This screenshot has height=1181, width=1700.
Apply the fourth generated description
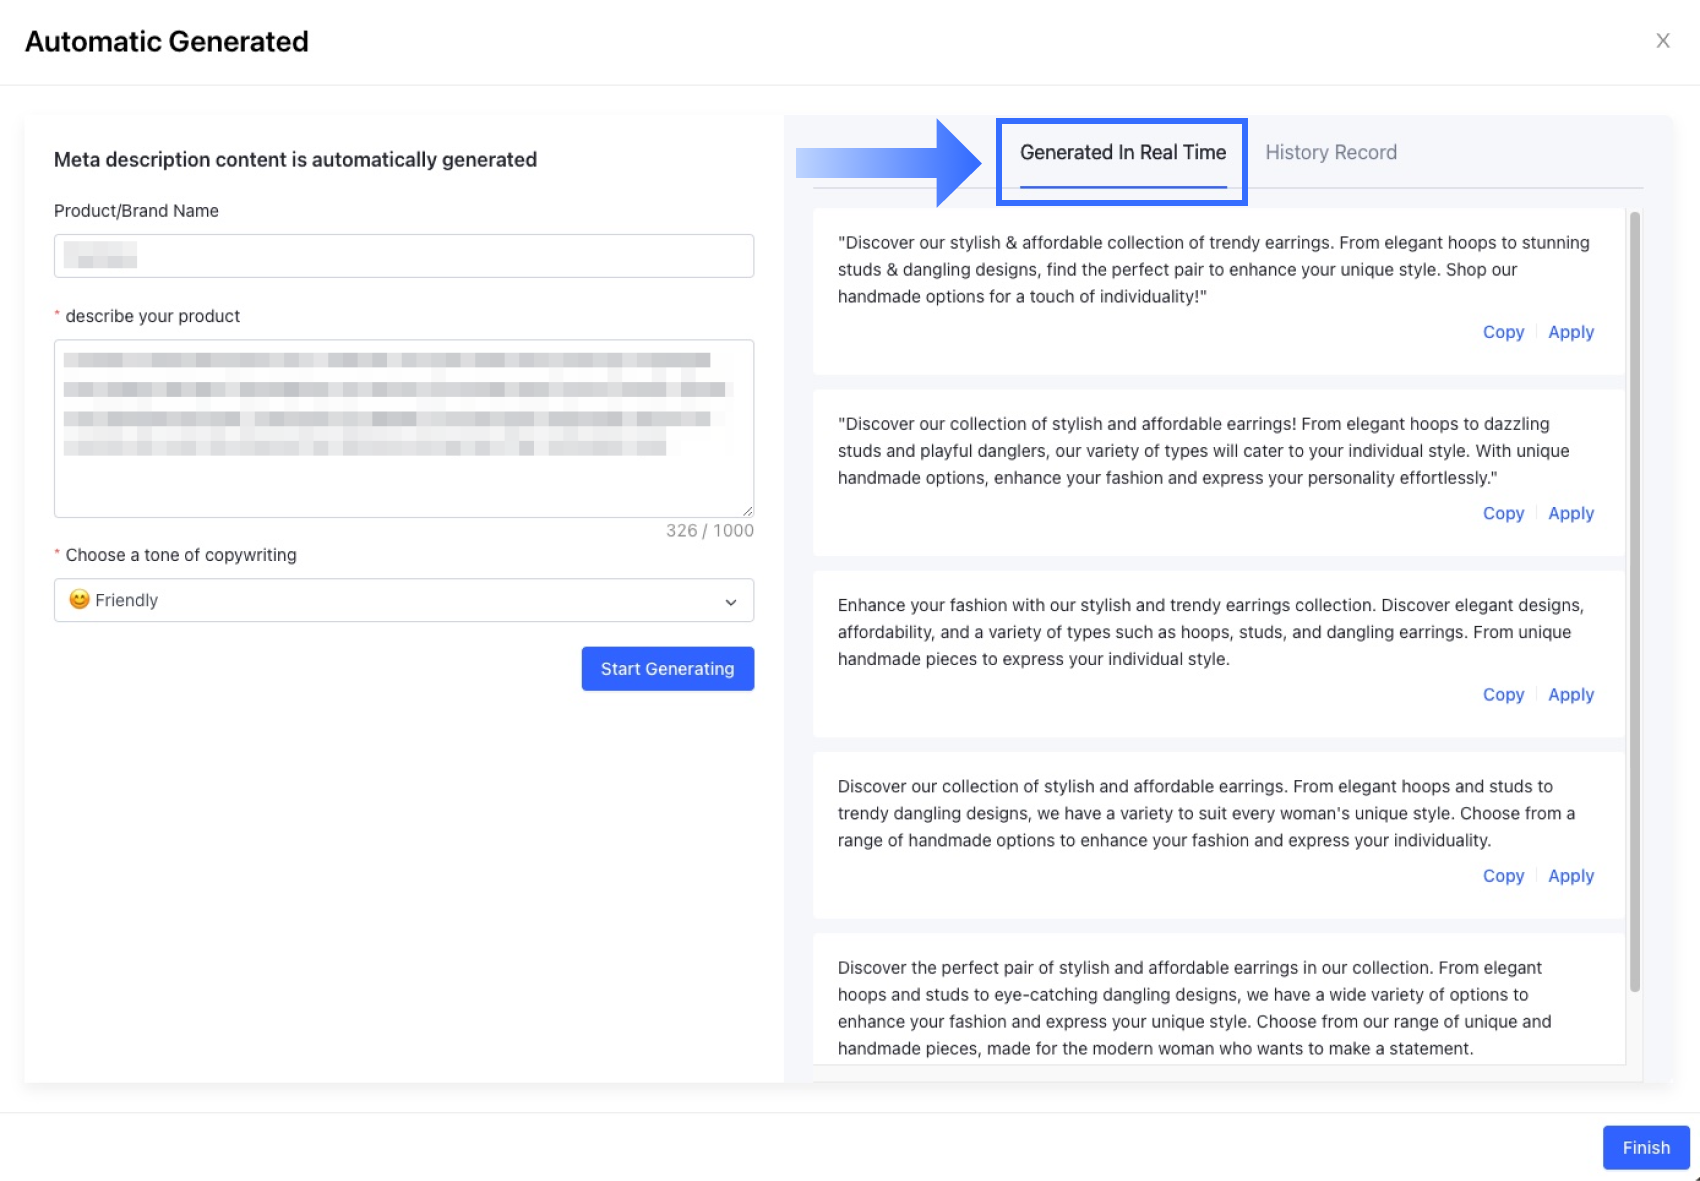tap(1571, 876)
